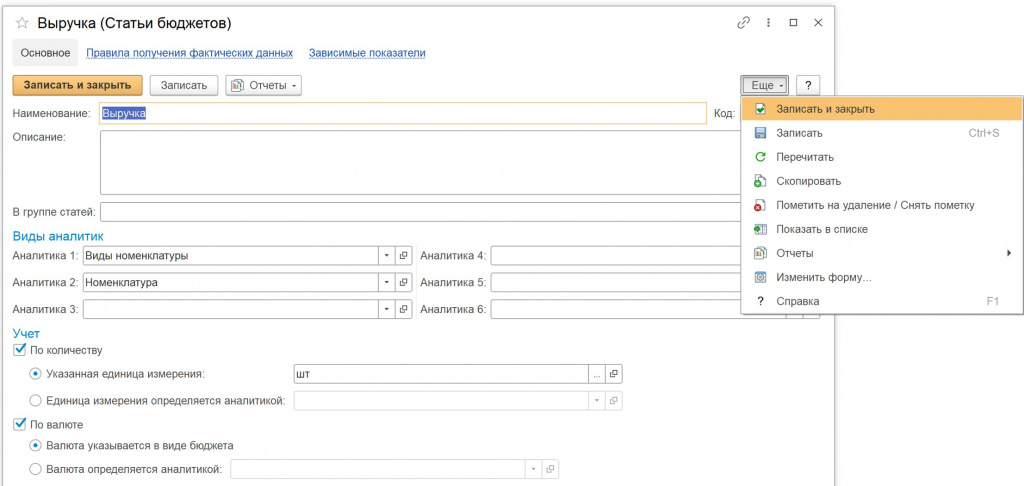Screen dimensions: 1024x486
Task: Click the Показать в списке icon
Action: [x=760, y=229]
